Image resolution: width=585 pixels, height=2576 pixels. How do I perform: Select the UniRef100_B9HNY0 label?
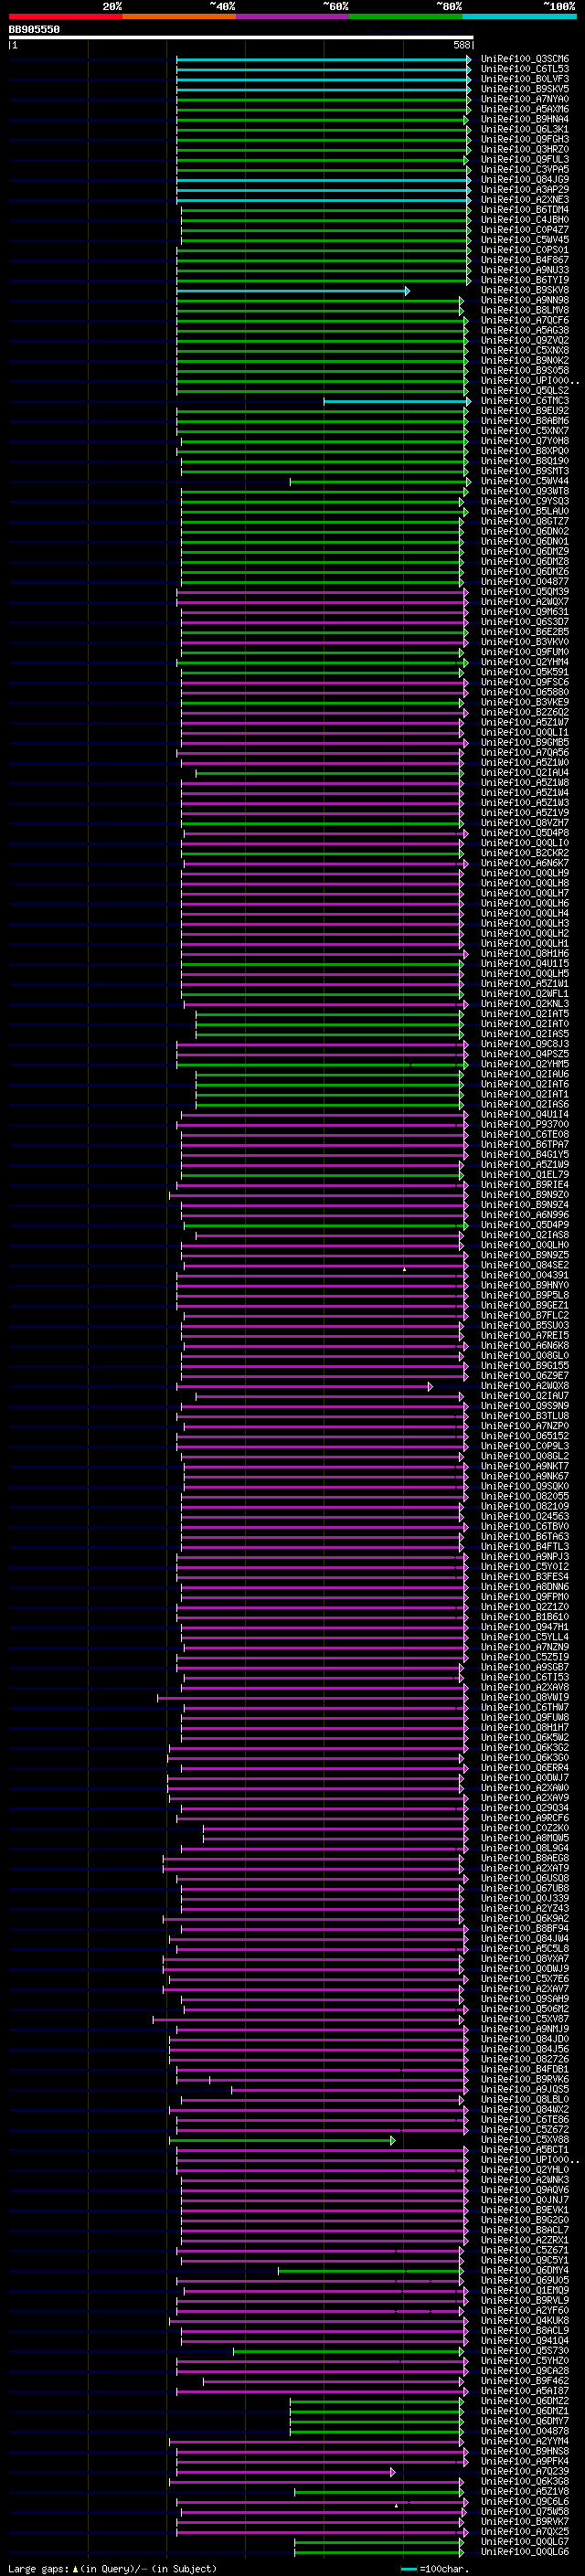coord(525,1286)
